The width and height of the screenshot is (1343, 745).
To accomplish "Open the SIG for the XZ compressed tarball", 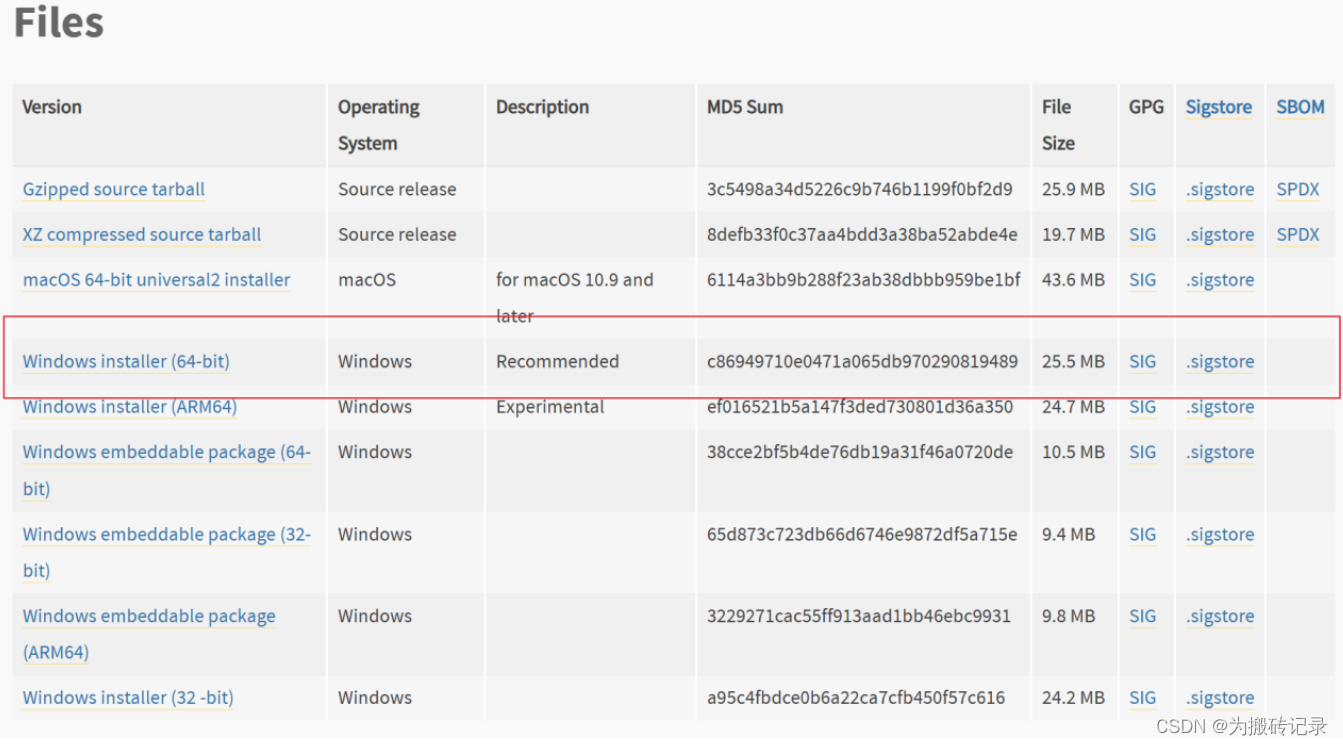I will tap(1143, 234).
